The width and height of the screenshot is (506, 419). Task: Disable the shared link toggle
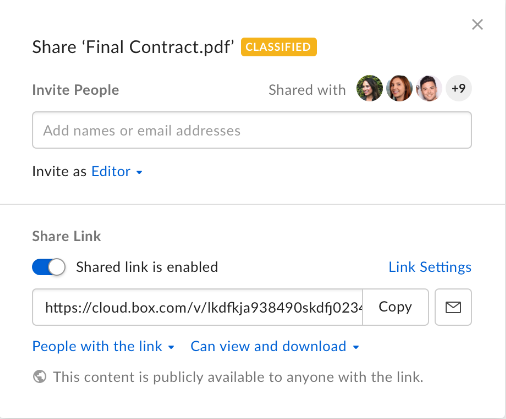tap(49, 267)
